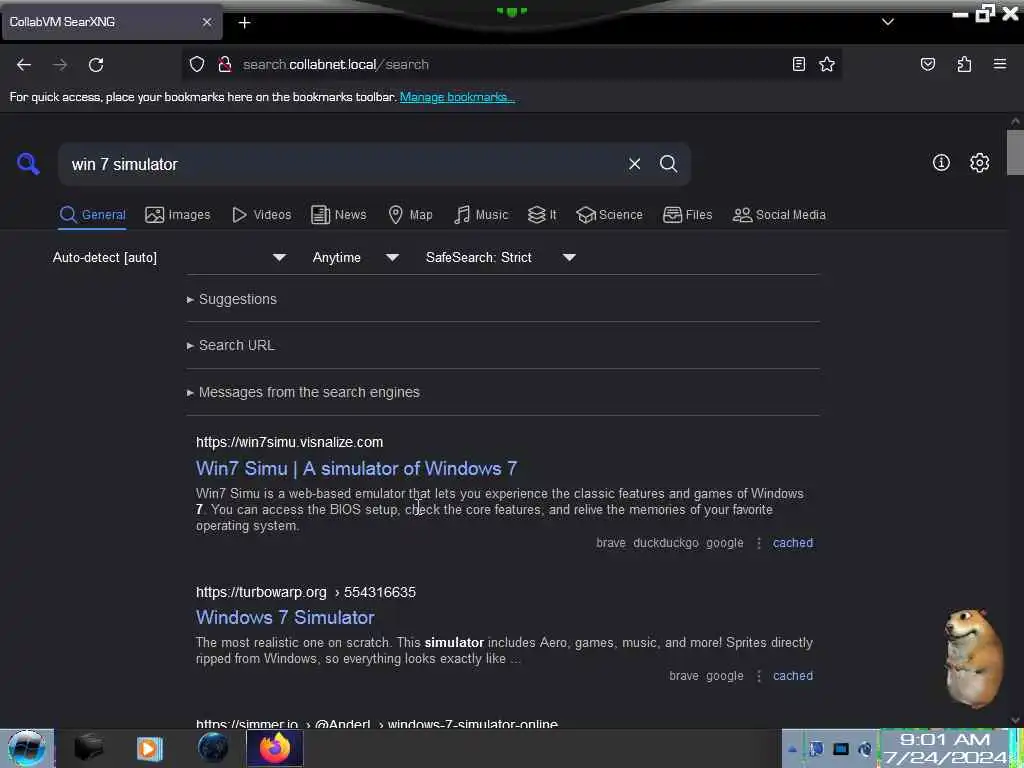1024x768 pixels.
Task: Switch to the Music tab
Action: point(481,215)
